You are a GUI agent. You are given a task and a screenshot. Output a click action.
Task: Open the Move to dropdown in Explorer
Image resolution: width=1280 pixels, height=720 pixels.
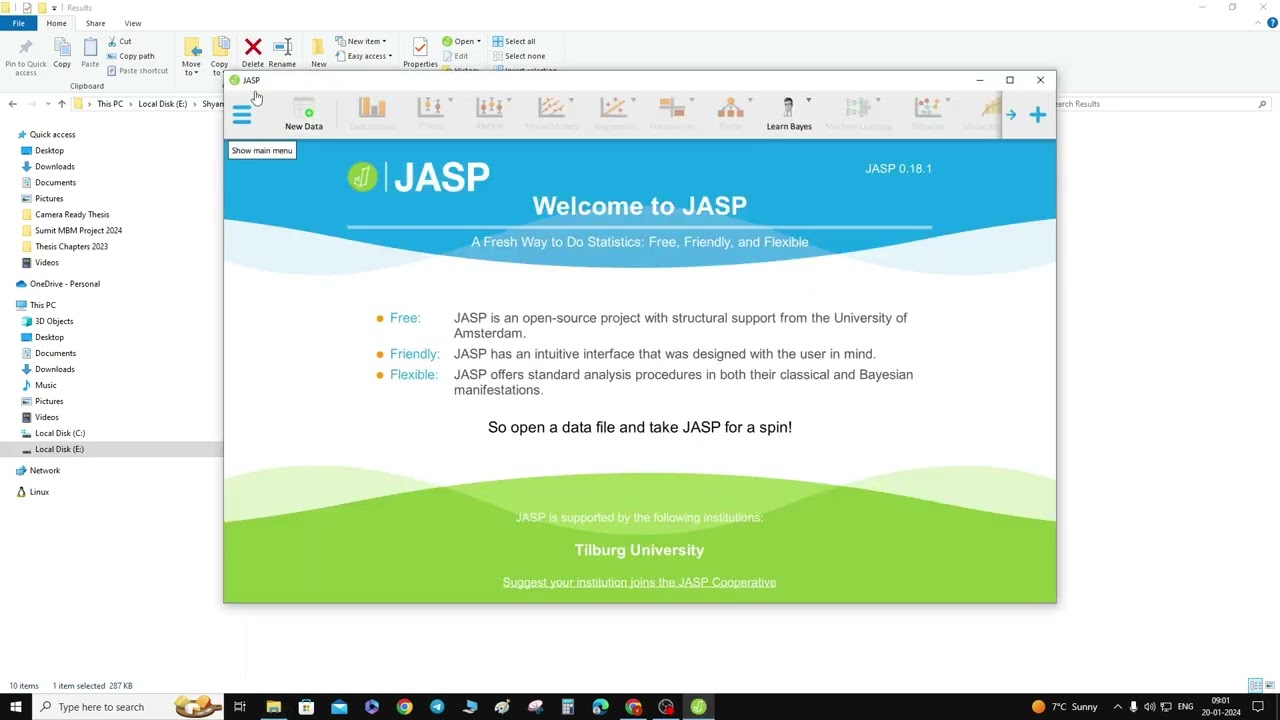(x=191, y=57)
